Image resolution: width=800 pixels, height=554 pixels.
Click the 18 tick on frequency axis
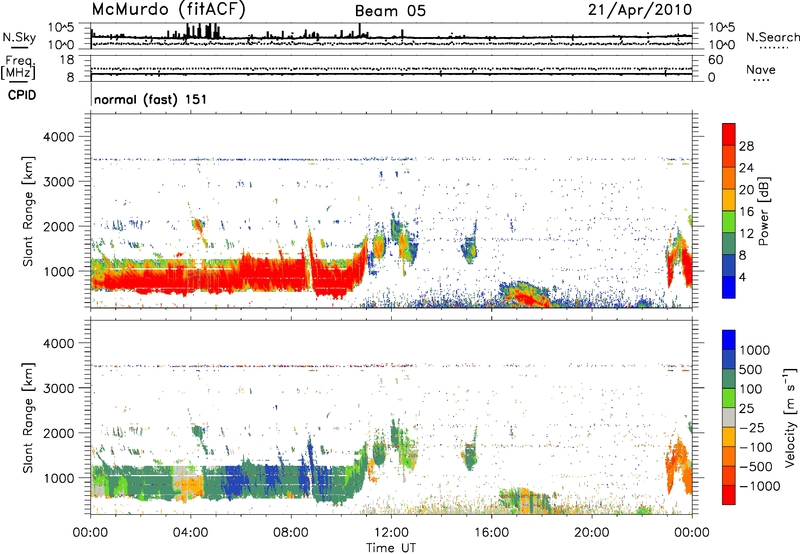pyautogui.click(x=67, y=60)
